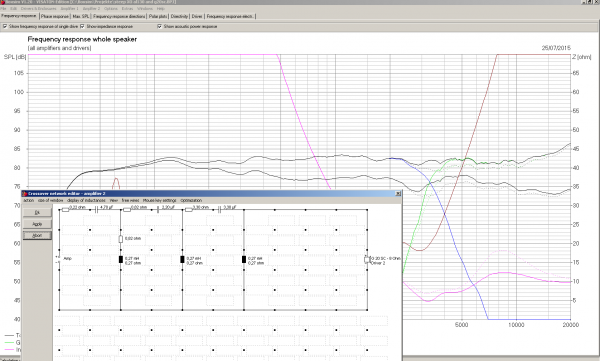The height and width of the screenshot is (361, 600).
Task: Click the SPL [dB] axis label
Action: click(15, 57)
